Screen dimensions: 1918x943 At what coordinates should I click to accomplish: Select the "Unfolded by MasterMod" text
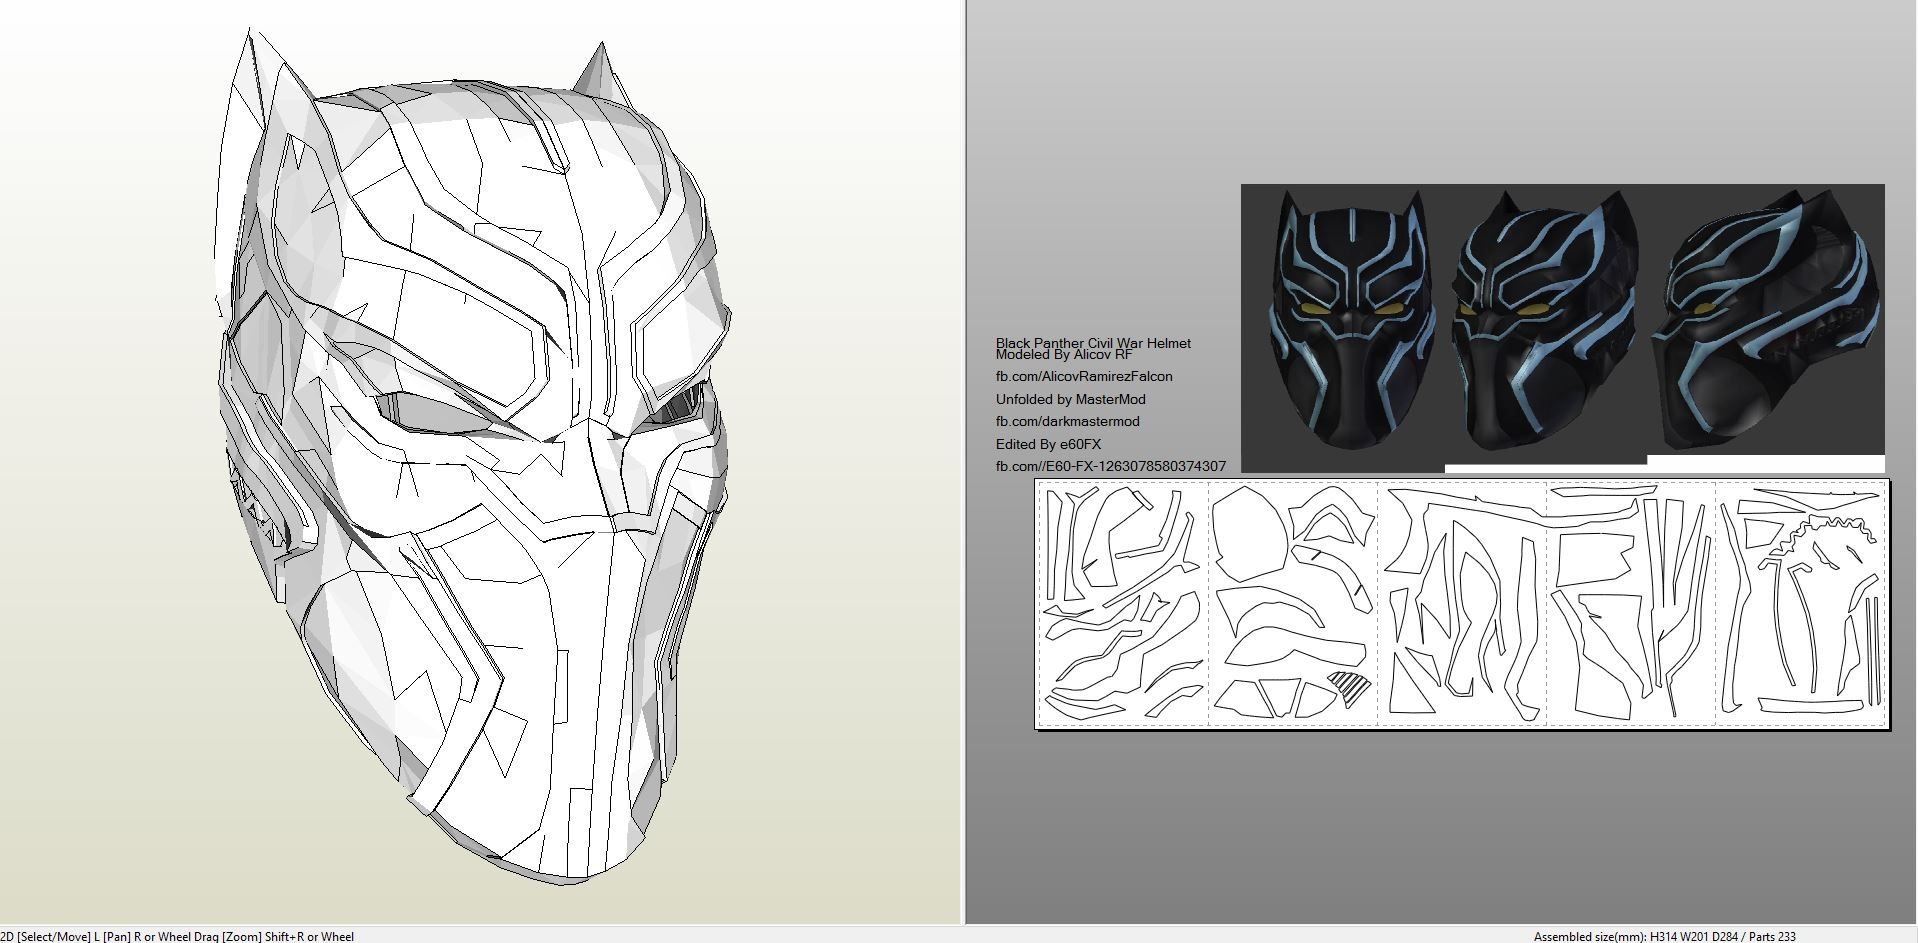click(x=1070, y=399)
